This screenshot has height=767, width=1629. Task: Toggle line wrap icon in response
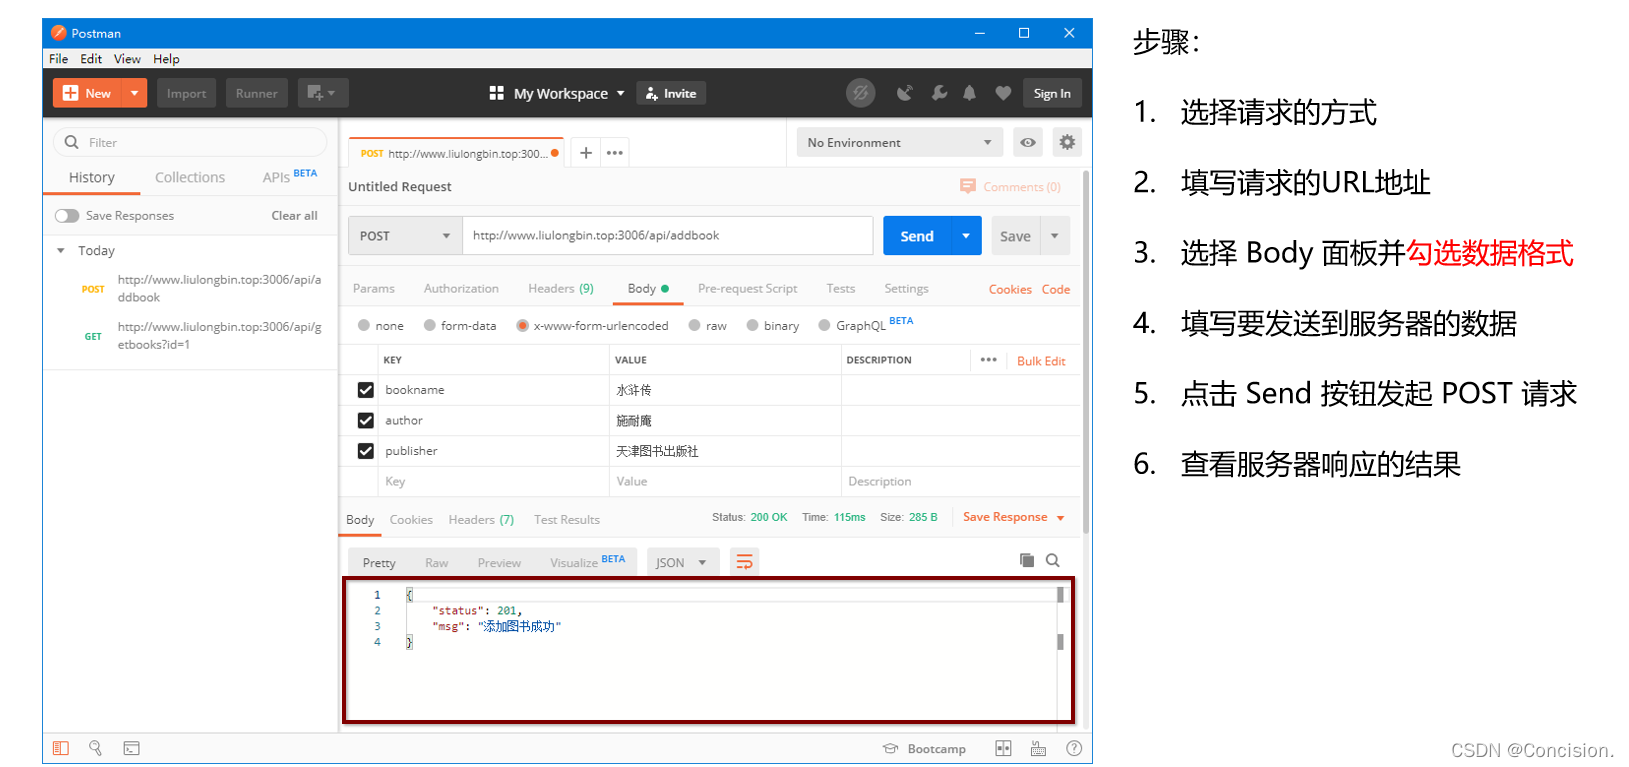coord(744,562)
